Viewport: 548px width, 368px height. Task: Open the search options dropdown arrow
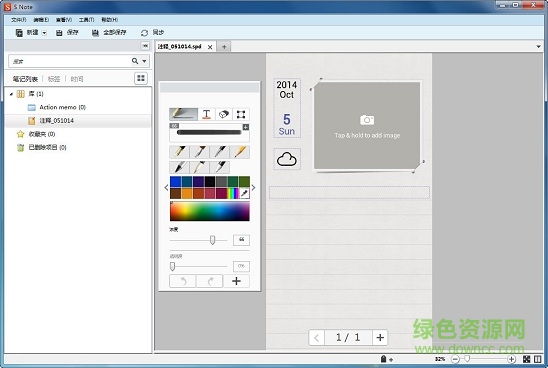click(x=144, y=61)
